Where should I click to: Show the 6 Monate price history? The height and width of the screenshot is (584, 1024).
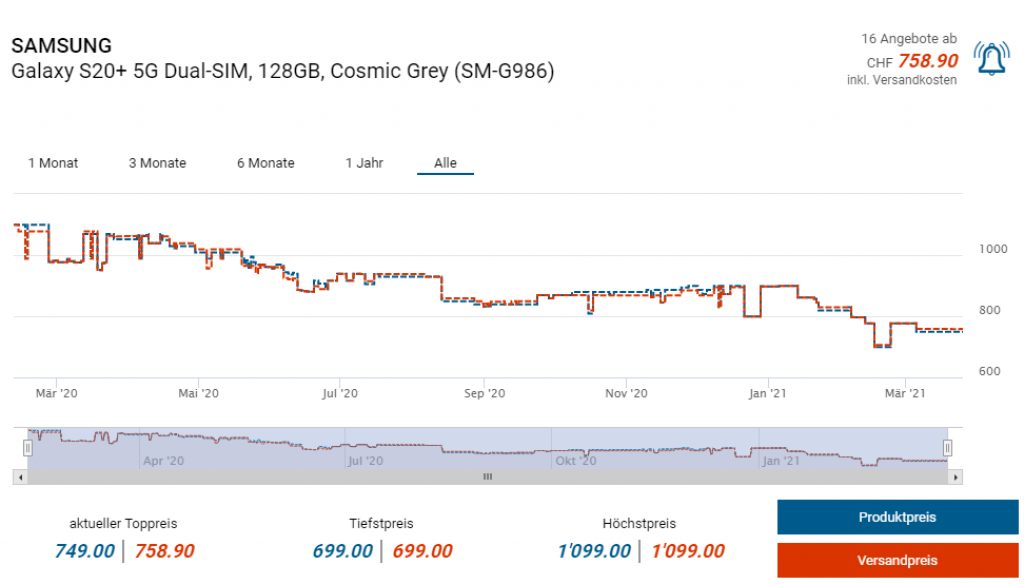click(x=265, y=163)
